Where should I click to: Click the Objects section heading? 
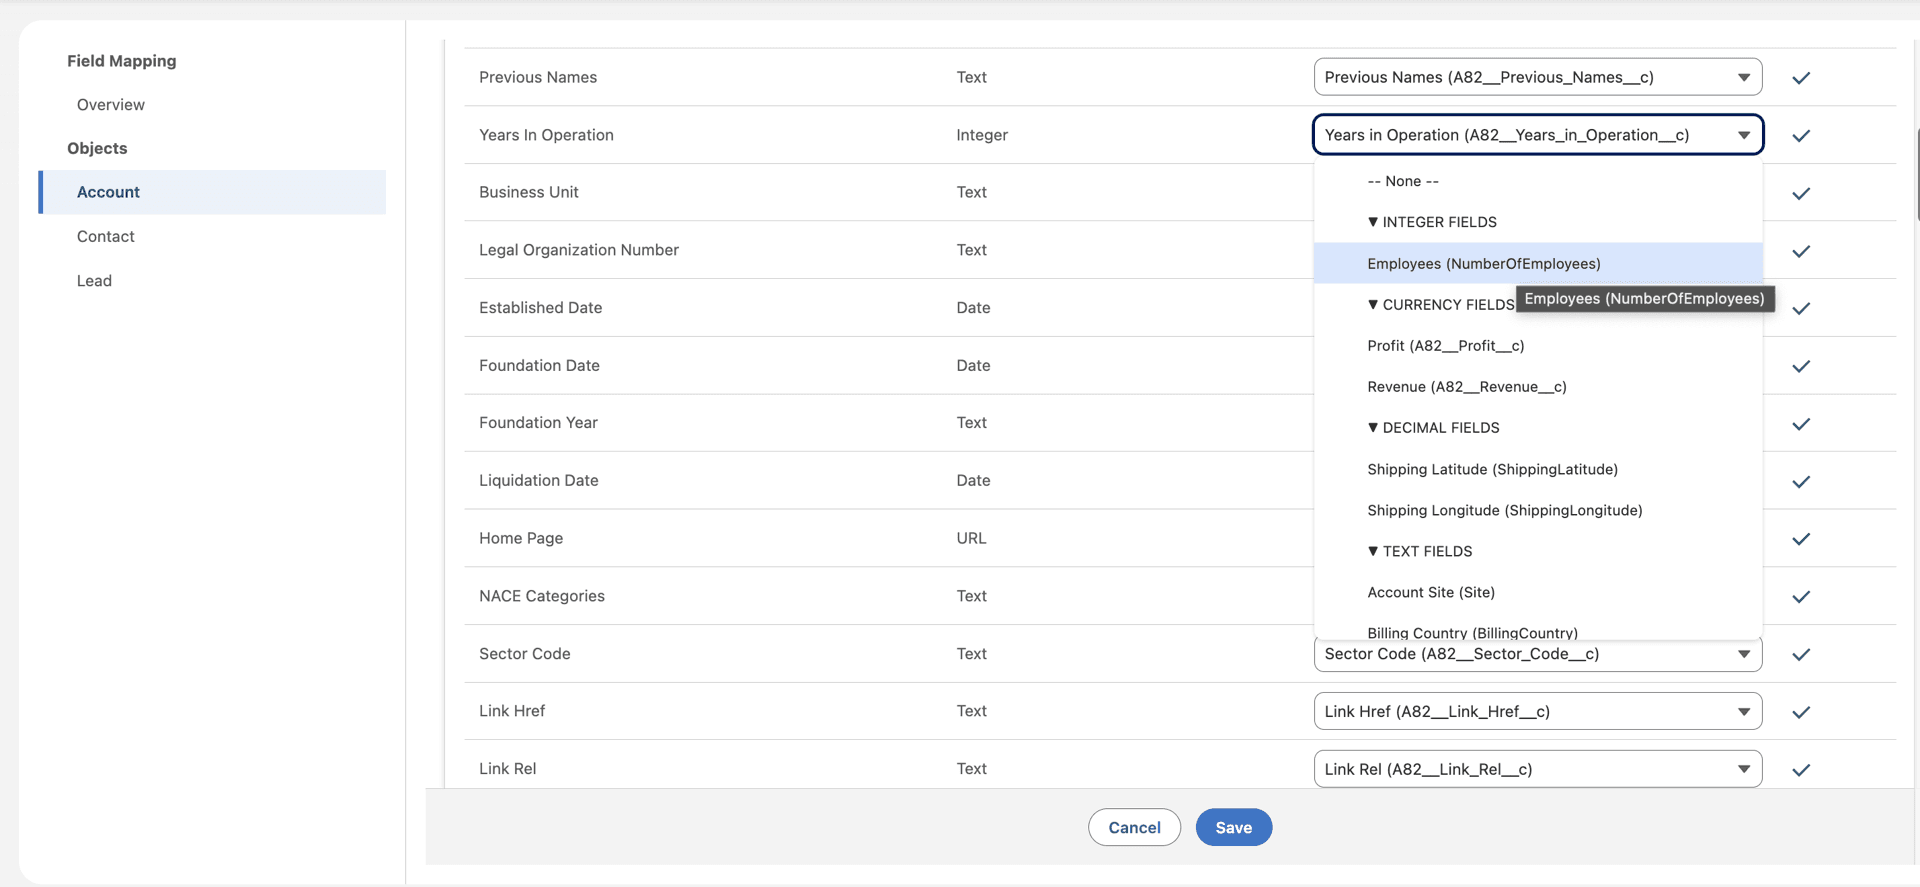pos(97,148)
